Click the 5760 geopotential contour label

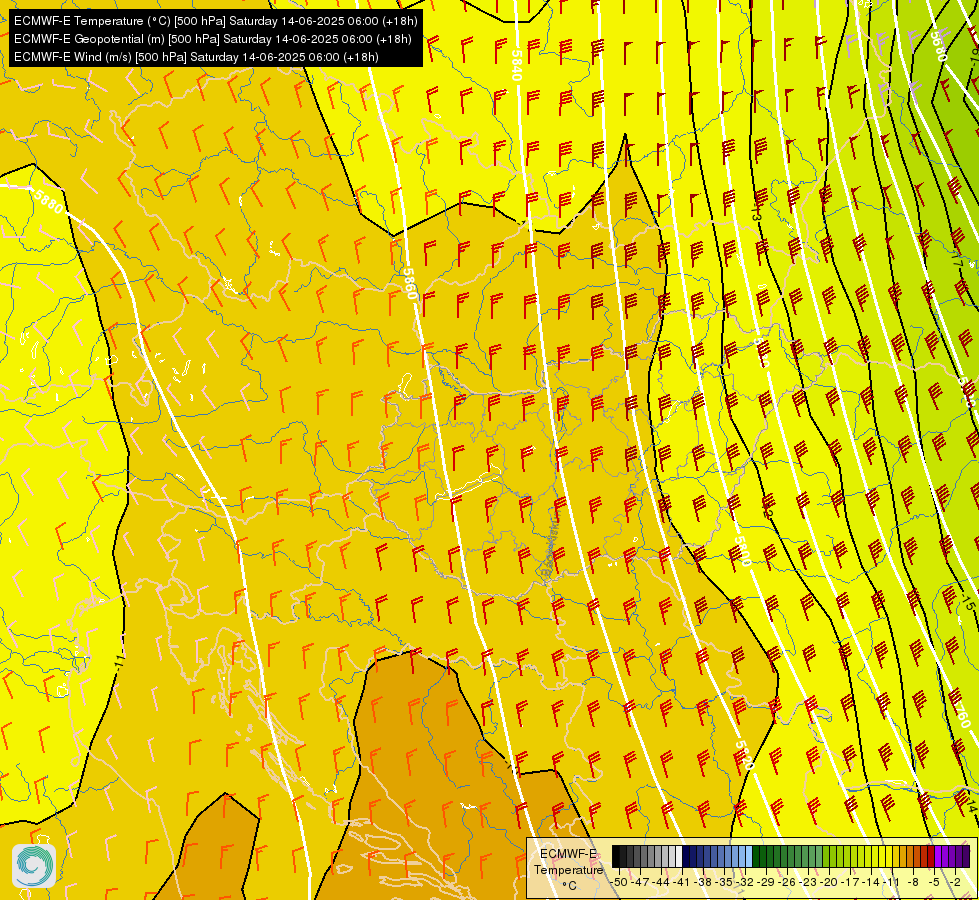click(962, 709)
